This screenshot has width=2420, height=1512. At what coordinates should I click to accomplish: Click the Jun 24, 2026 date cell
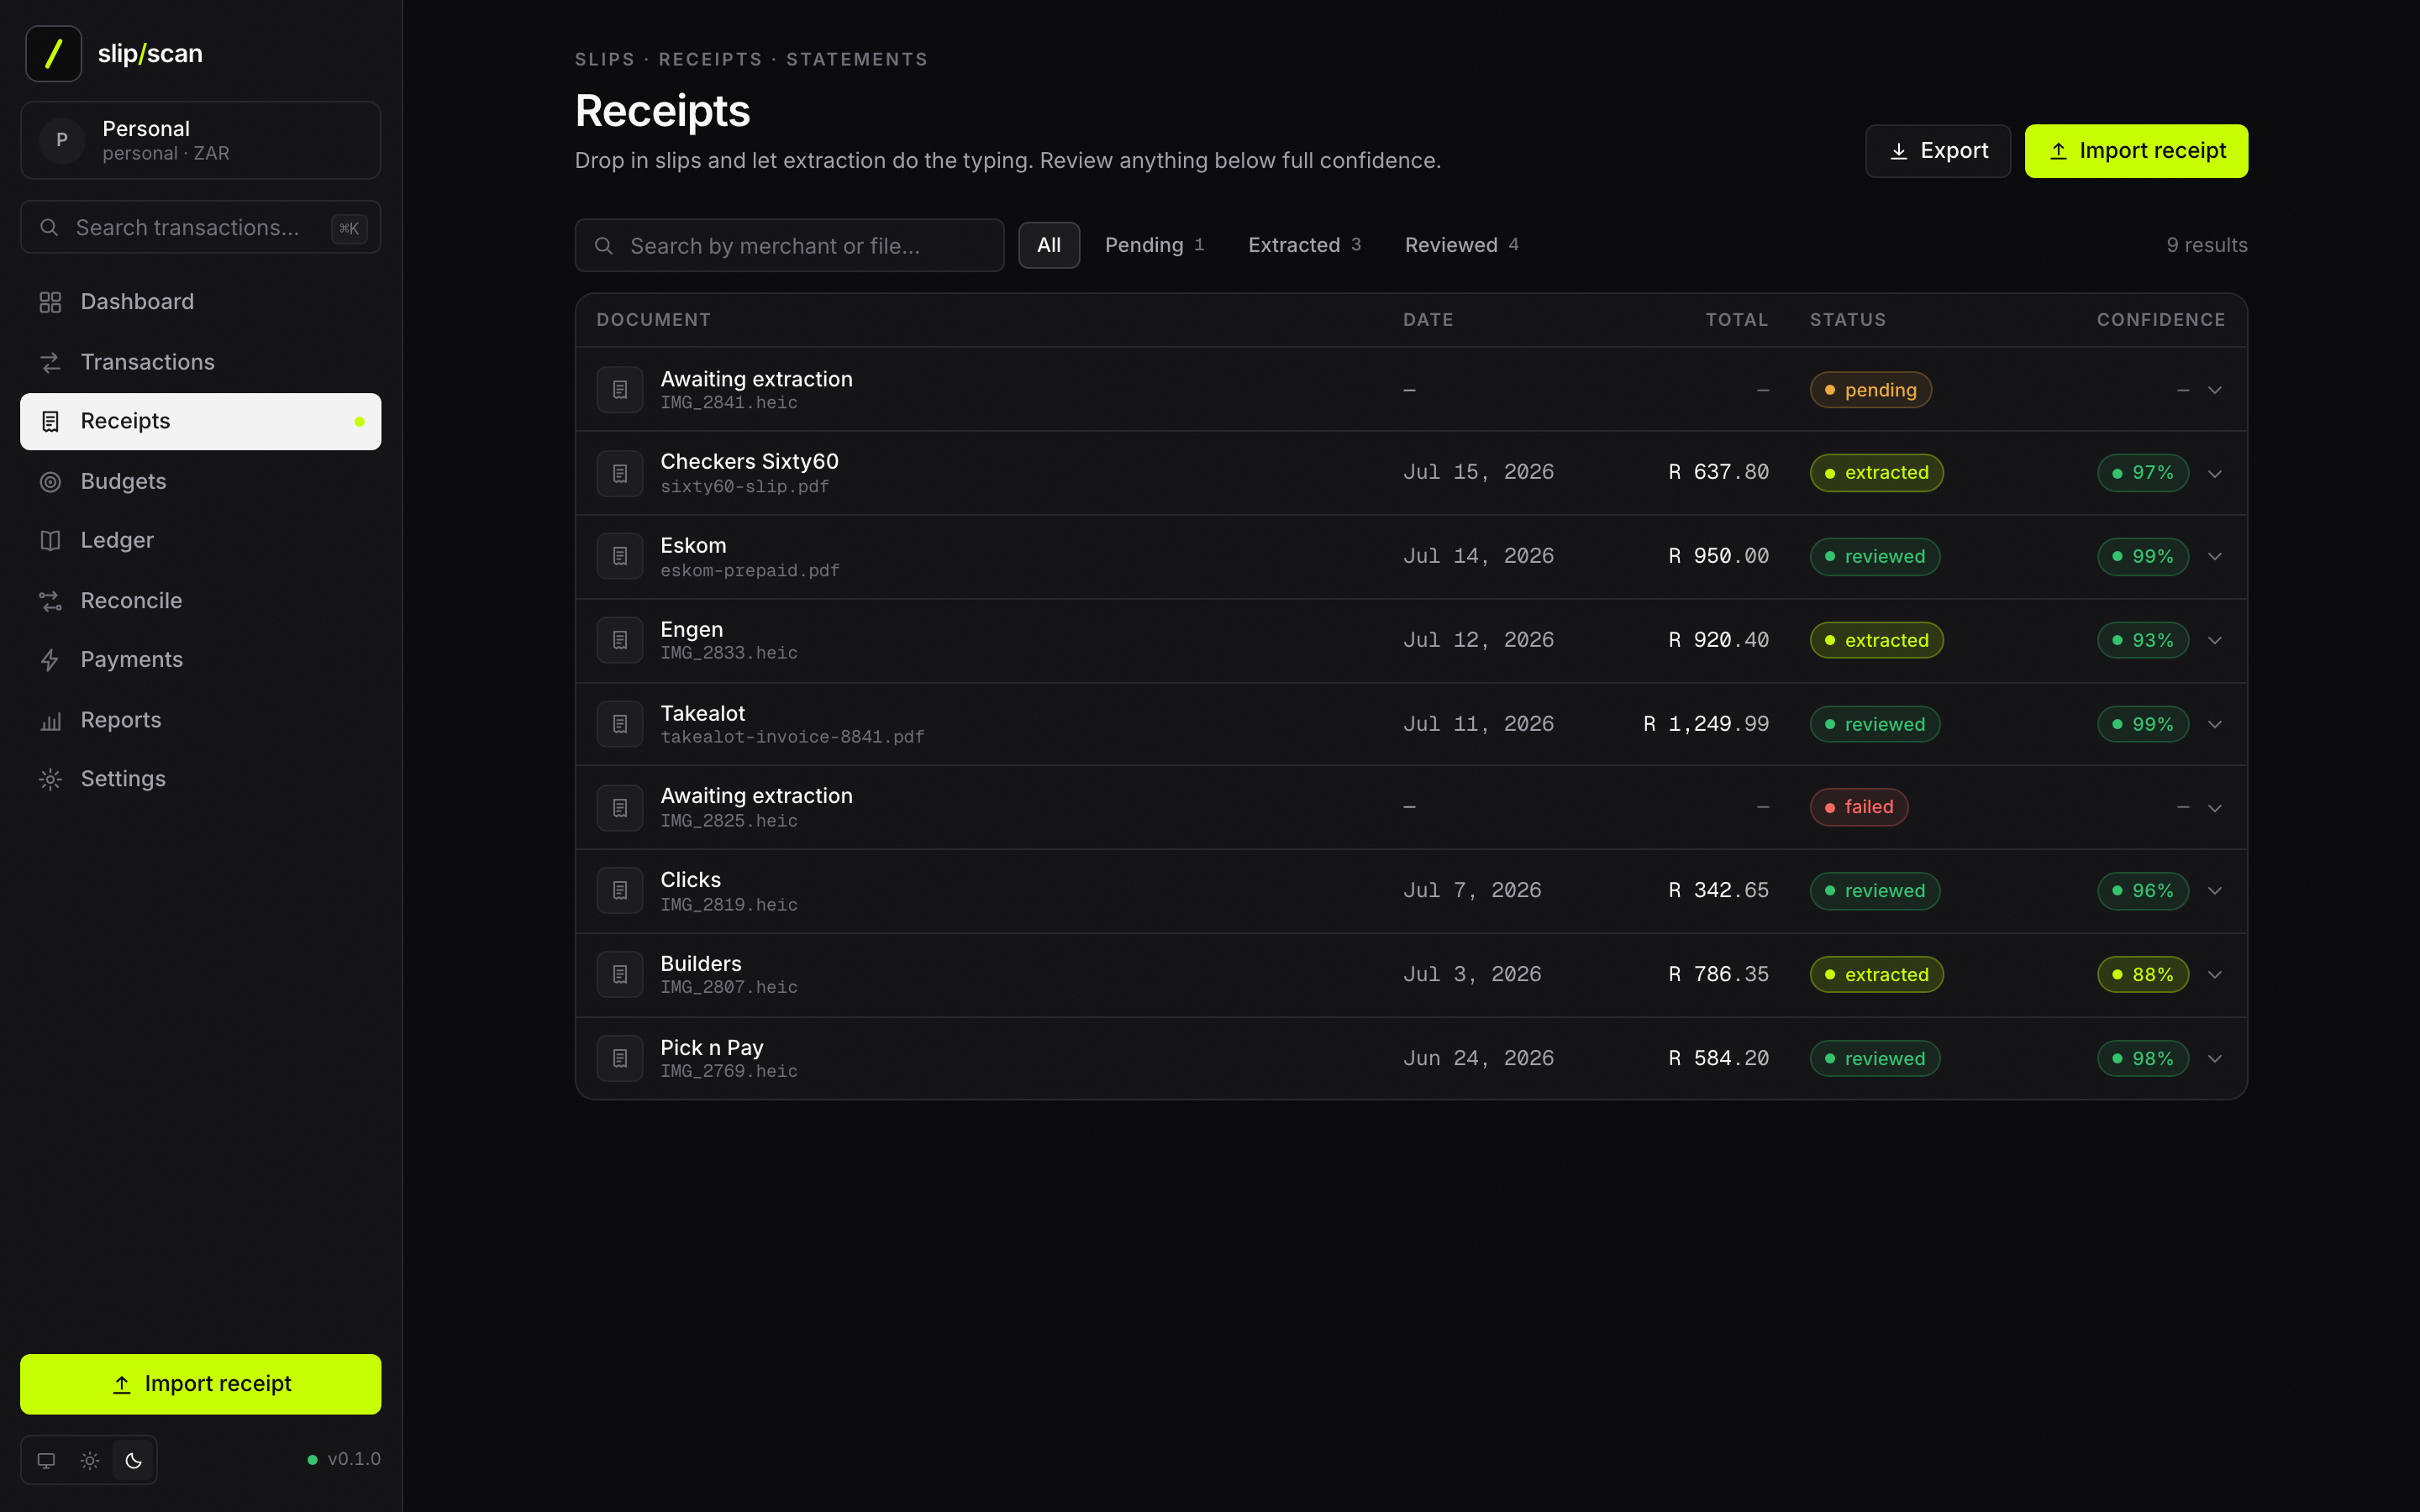pos(1478,1058)
